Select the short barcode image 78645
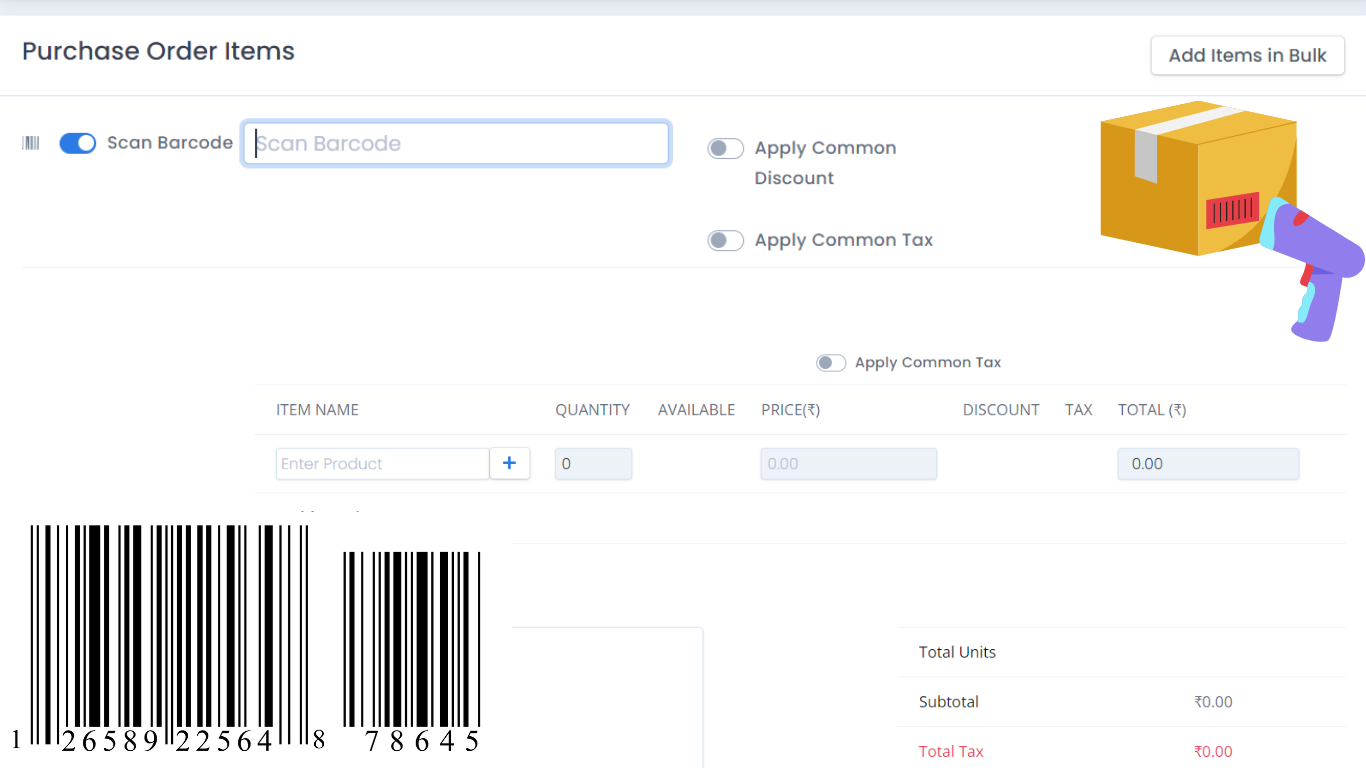The height and width of the screenshot is (768, 1366). click(410, 635)
